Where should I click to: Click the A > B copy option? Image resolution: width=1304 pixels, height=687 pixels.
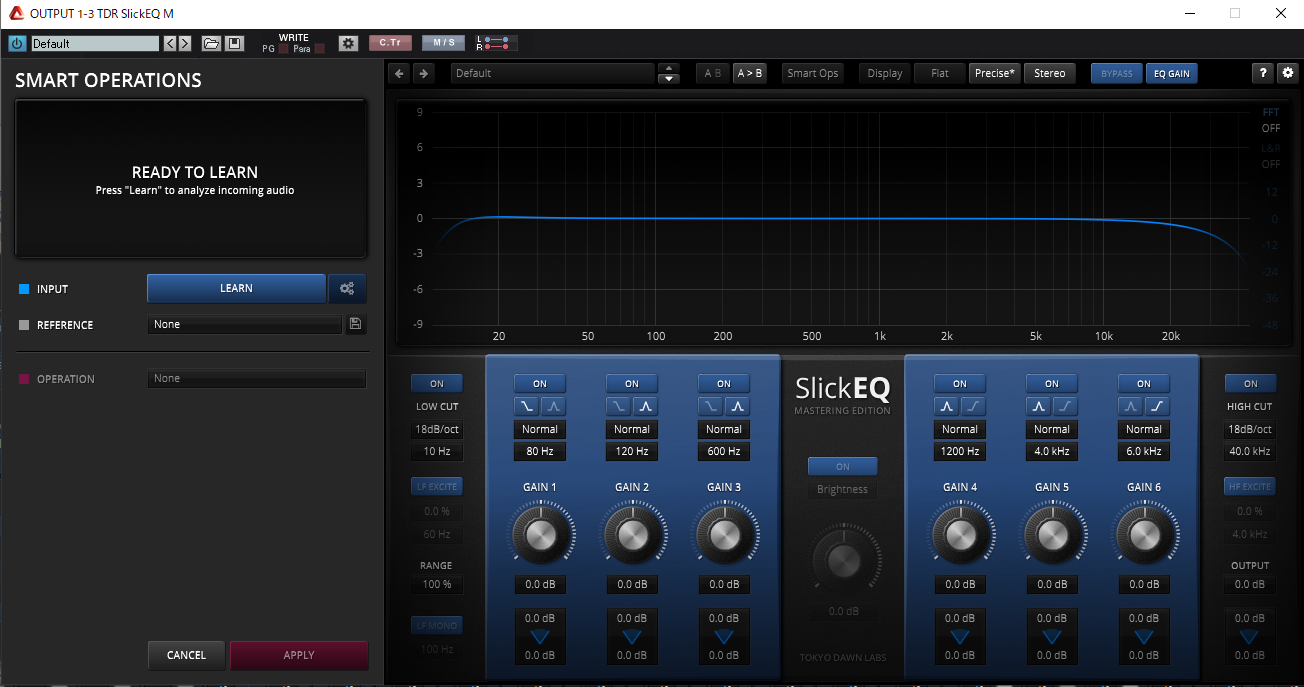click(749, 73)
